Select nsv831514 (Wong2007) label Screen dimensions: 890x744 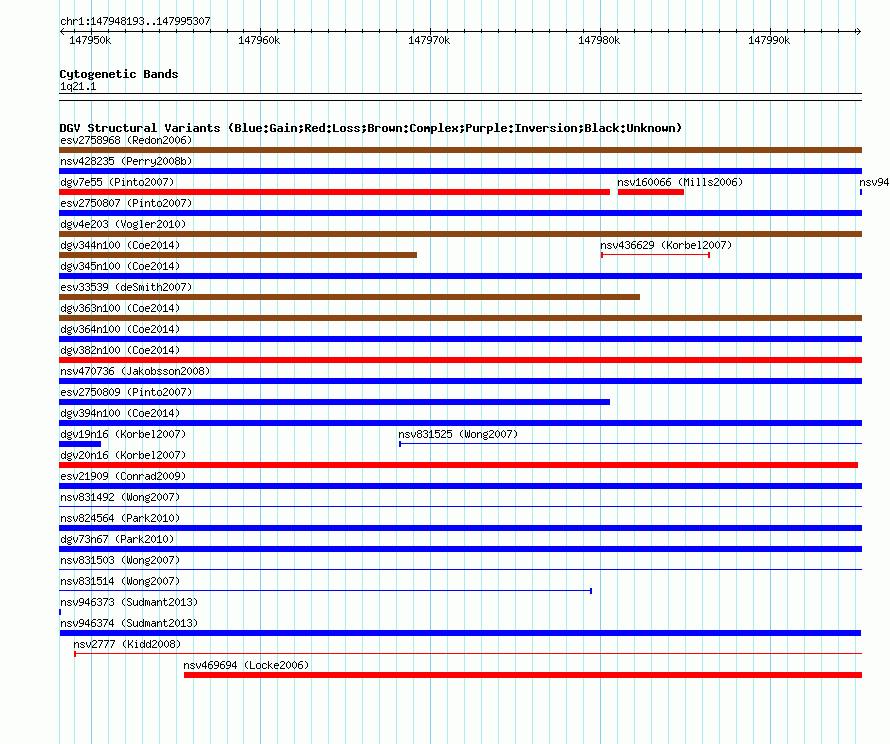click(120, 581)
